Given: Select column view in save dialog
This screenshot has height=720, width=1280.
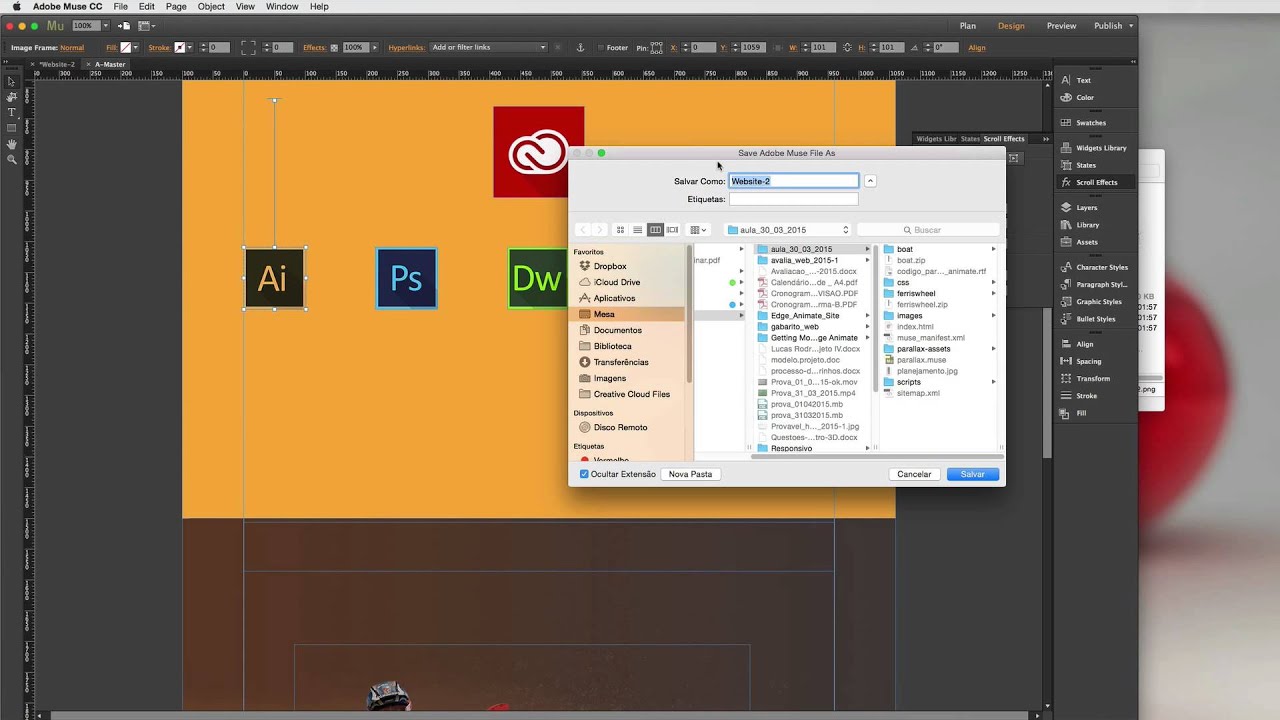Looking at the screenshot, I should coord(655,230).
